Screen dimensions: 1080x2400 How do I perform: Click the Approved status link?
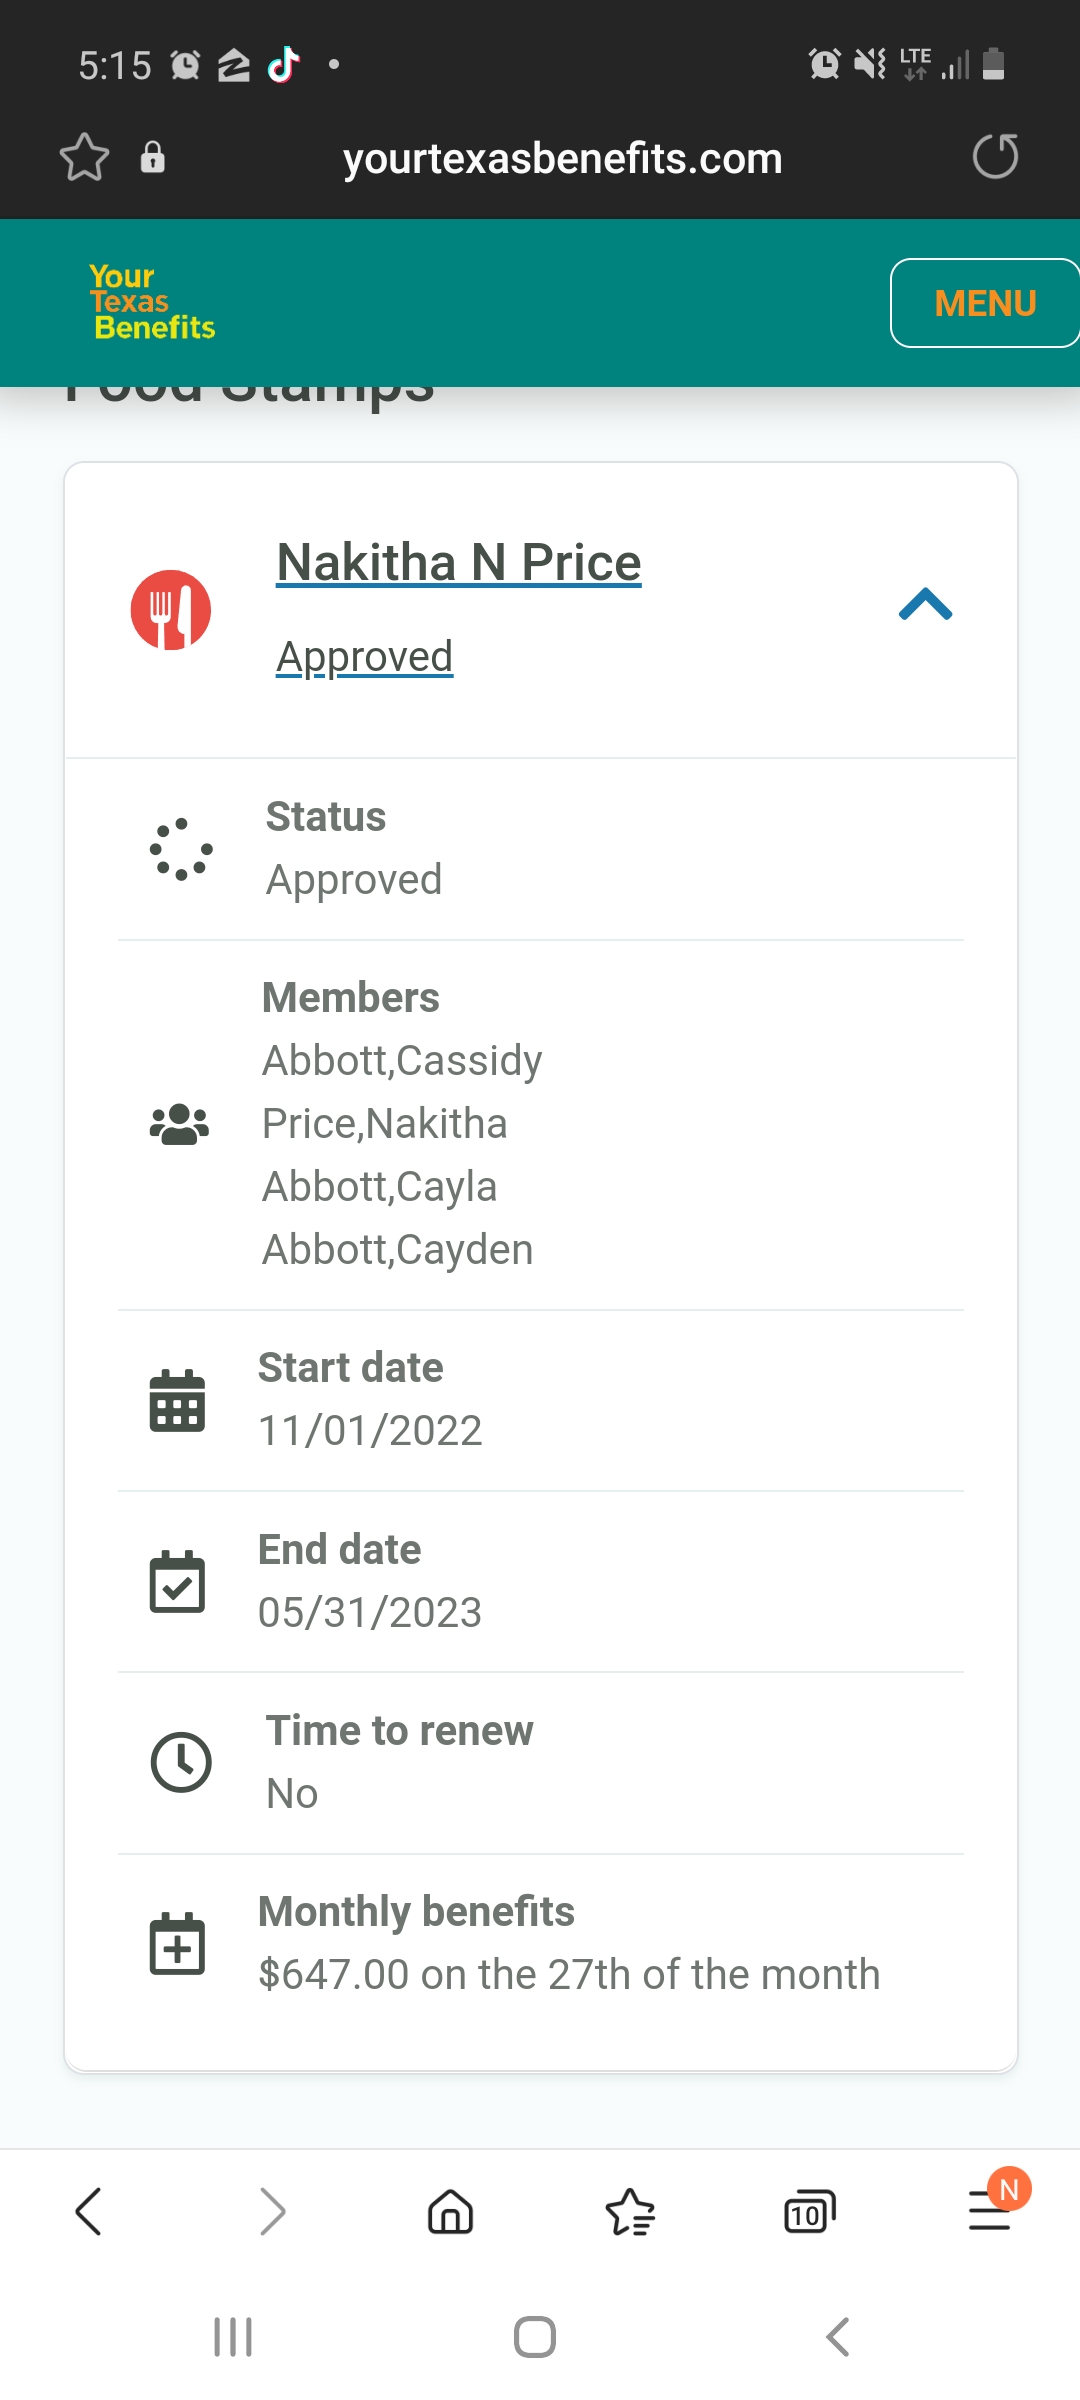pos(364,657)
